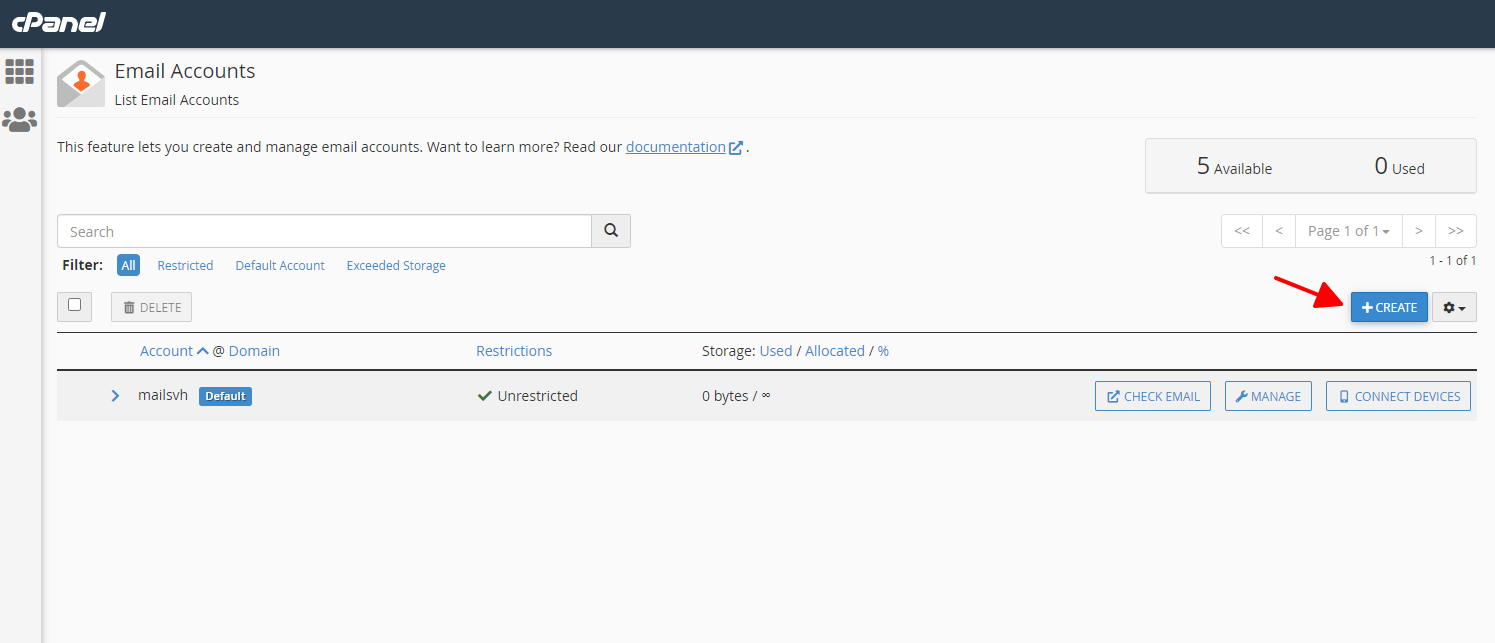Open the gear settings dropdown
Image resolution: width=1495 pixels, height=643 pixels.
(x=1454, y=307)
